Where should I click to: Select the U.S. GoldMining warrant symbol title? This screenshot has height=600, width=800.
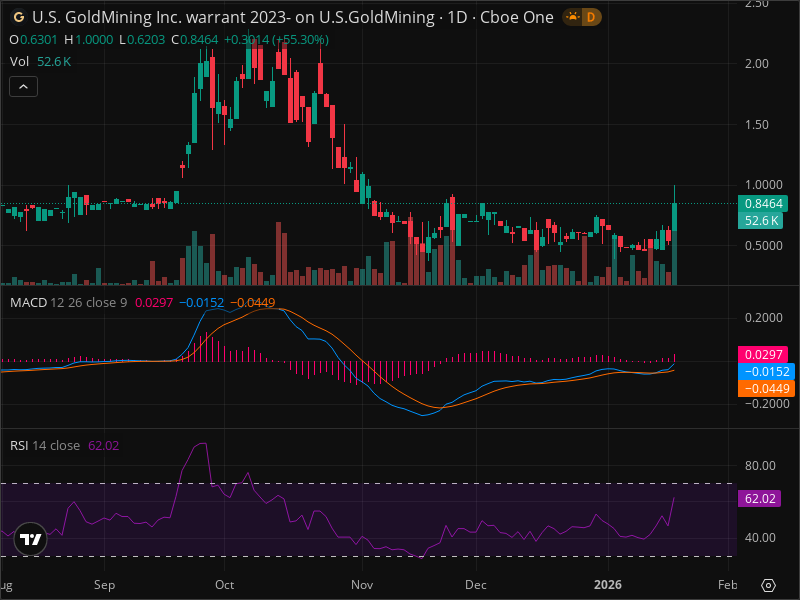click(292, 17)
